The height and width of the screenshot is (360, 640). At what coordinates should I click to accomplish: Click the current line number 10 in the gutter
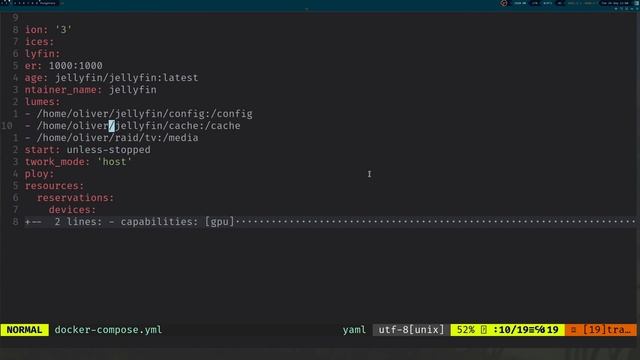tap(7, 126)
